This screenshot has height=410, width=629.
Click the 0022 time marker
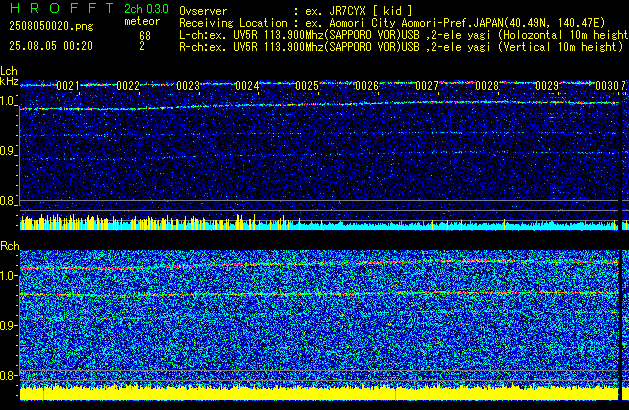click(x=128, y=86)
